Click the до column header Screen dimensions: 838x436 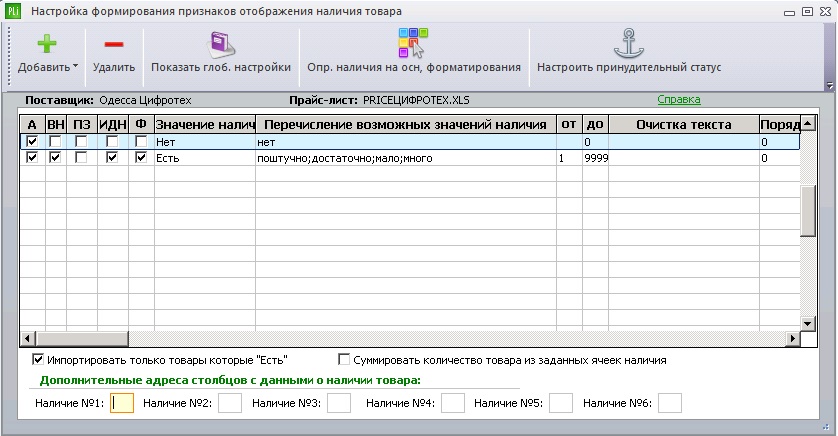coord(595,124)
